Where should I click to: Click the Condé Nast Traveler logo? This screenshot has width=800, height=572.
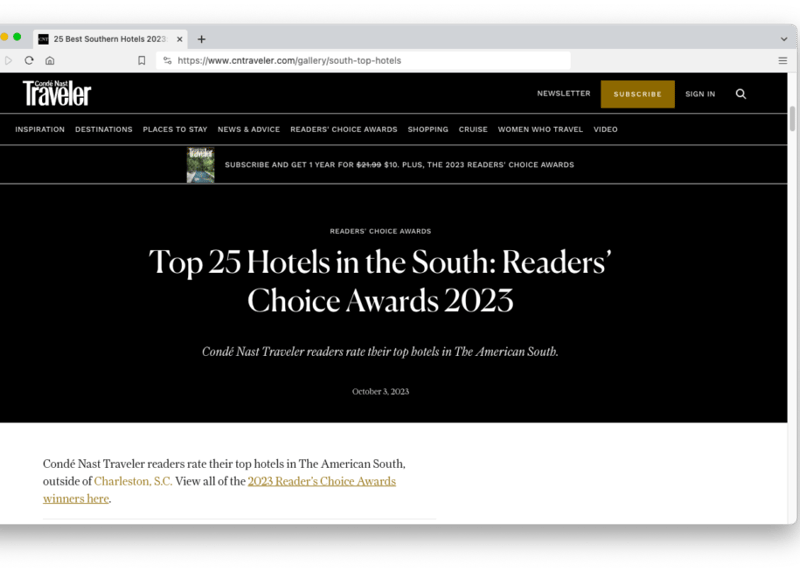[57, 94]
